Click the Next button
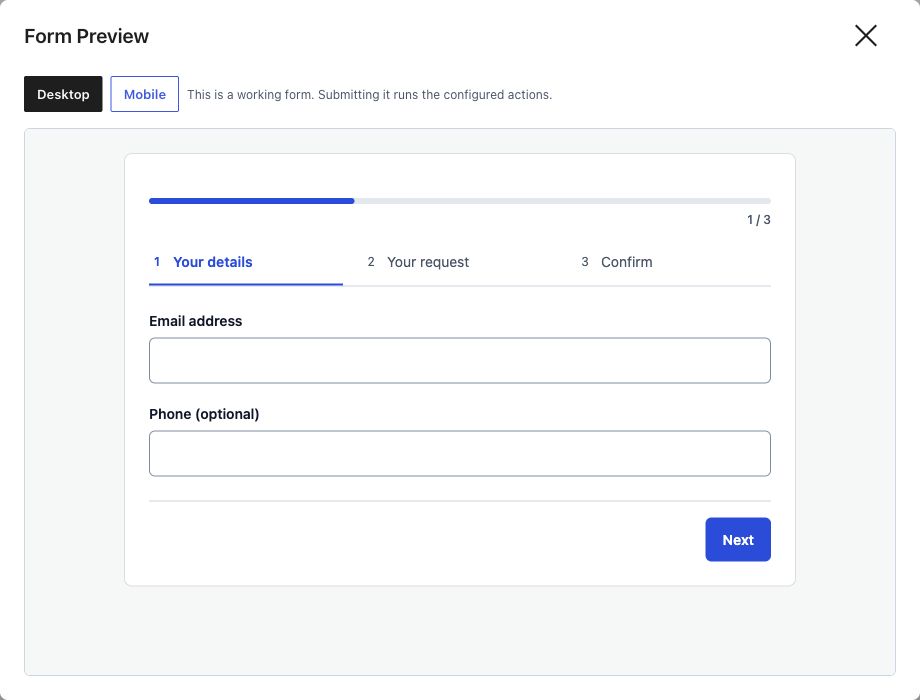The image size is (920, 700). click(x=738, y=539)
